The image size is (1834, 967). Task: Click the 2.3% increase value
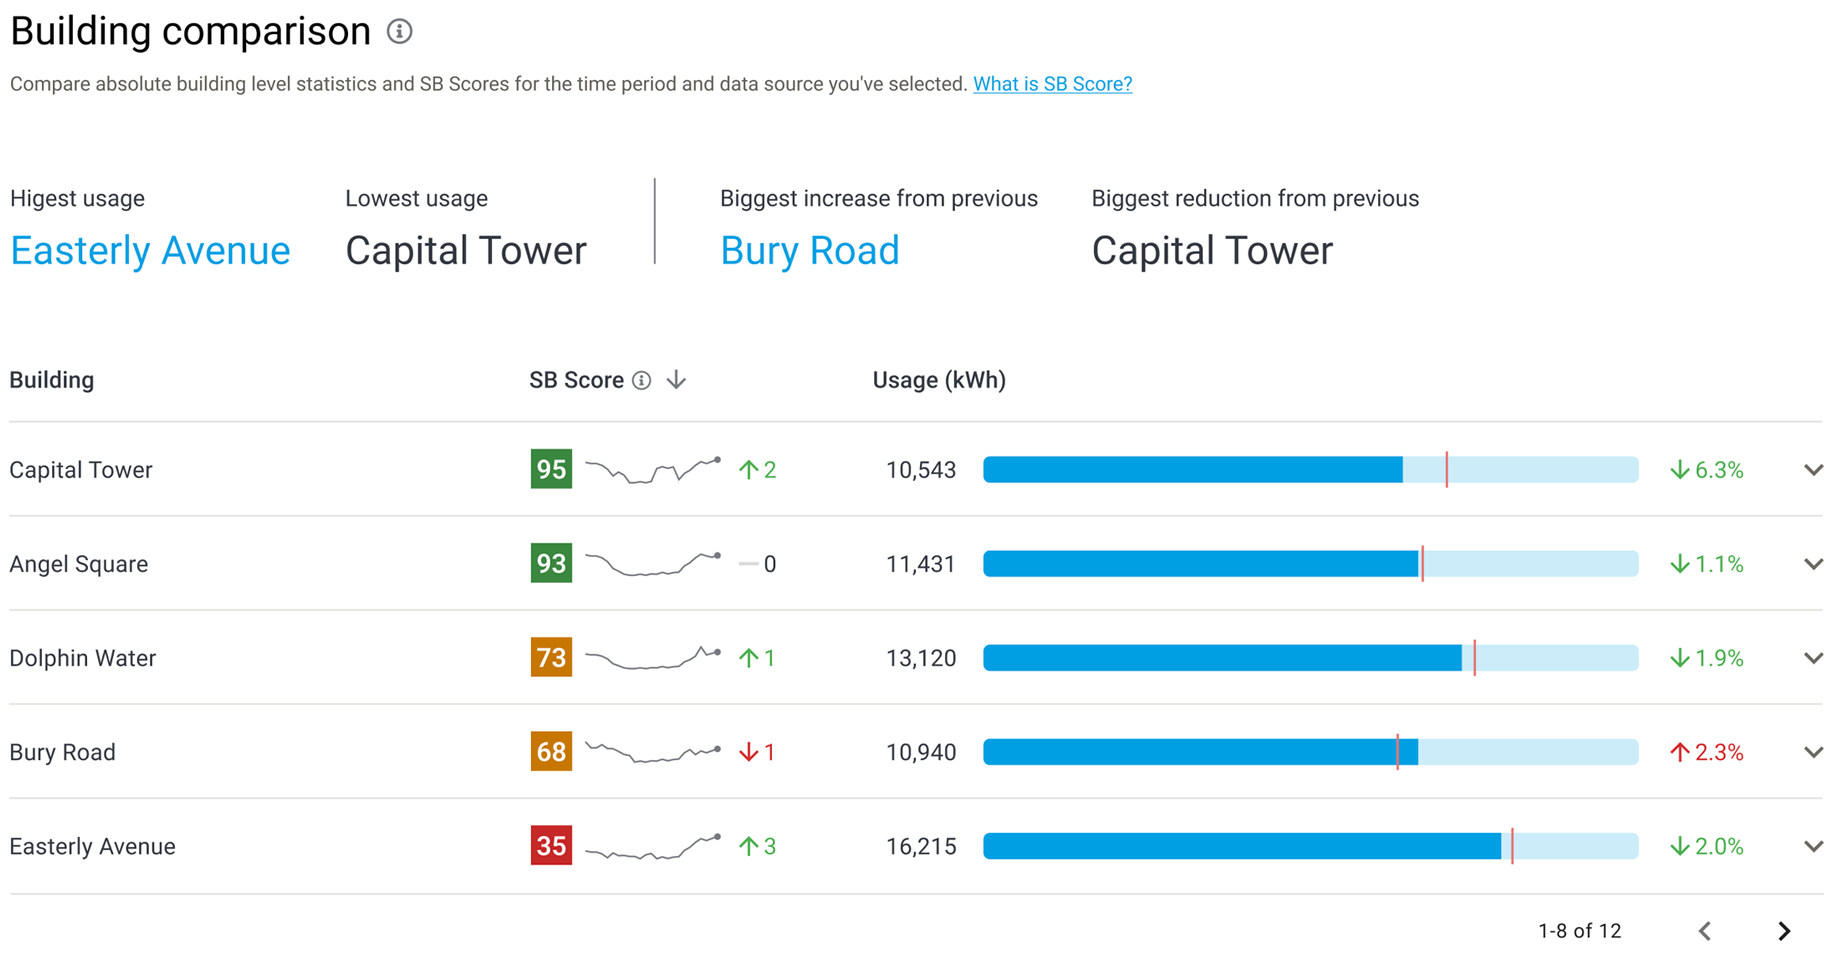1707,752
